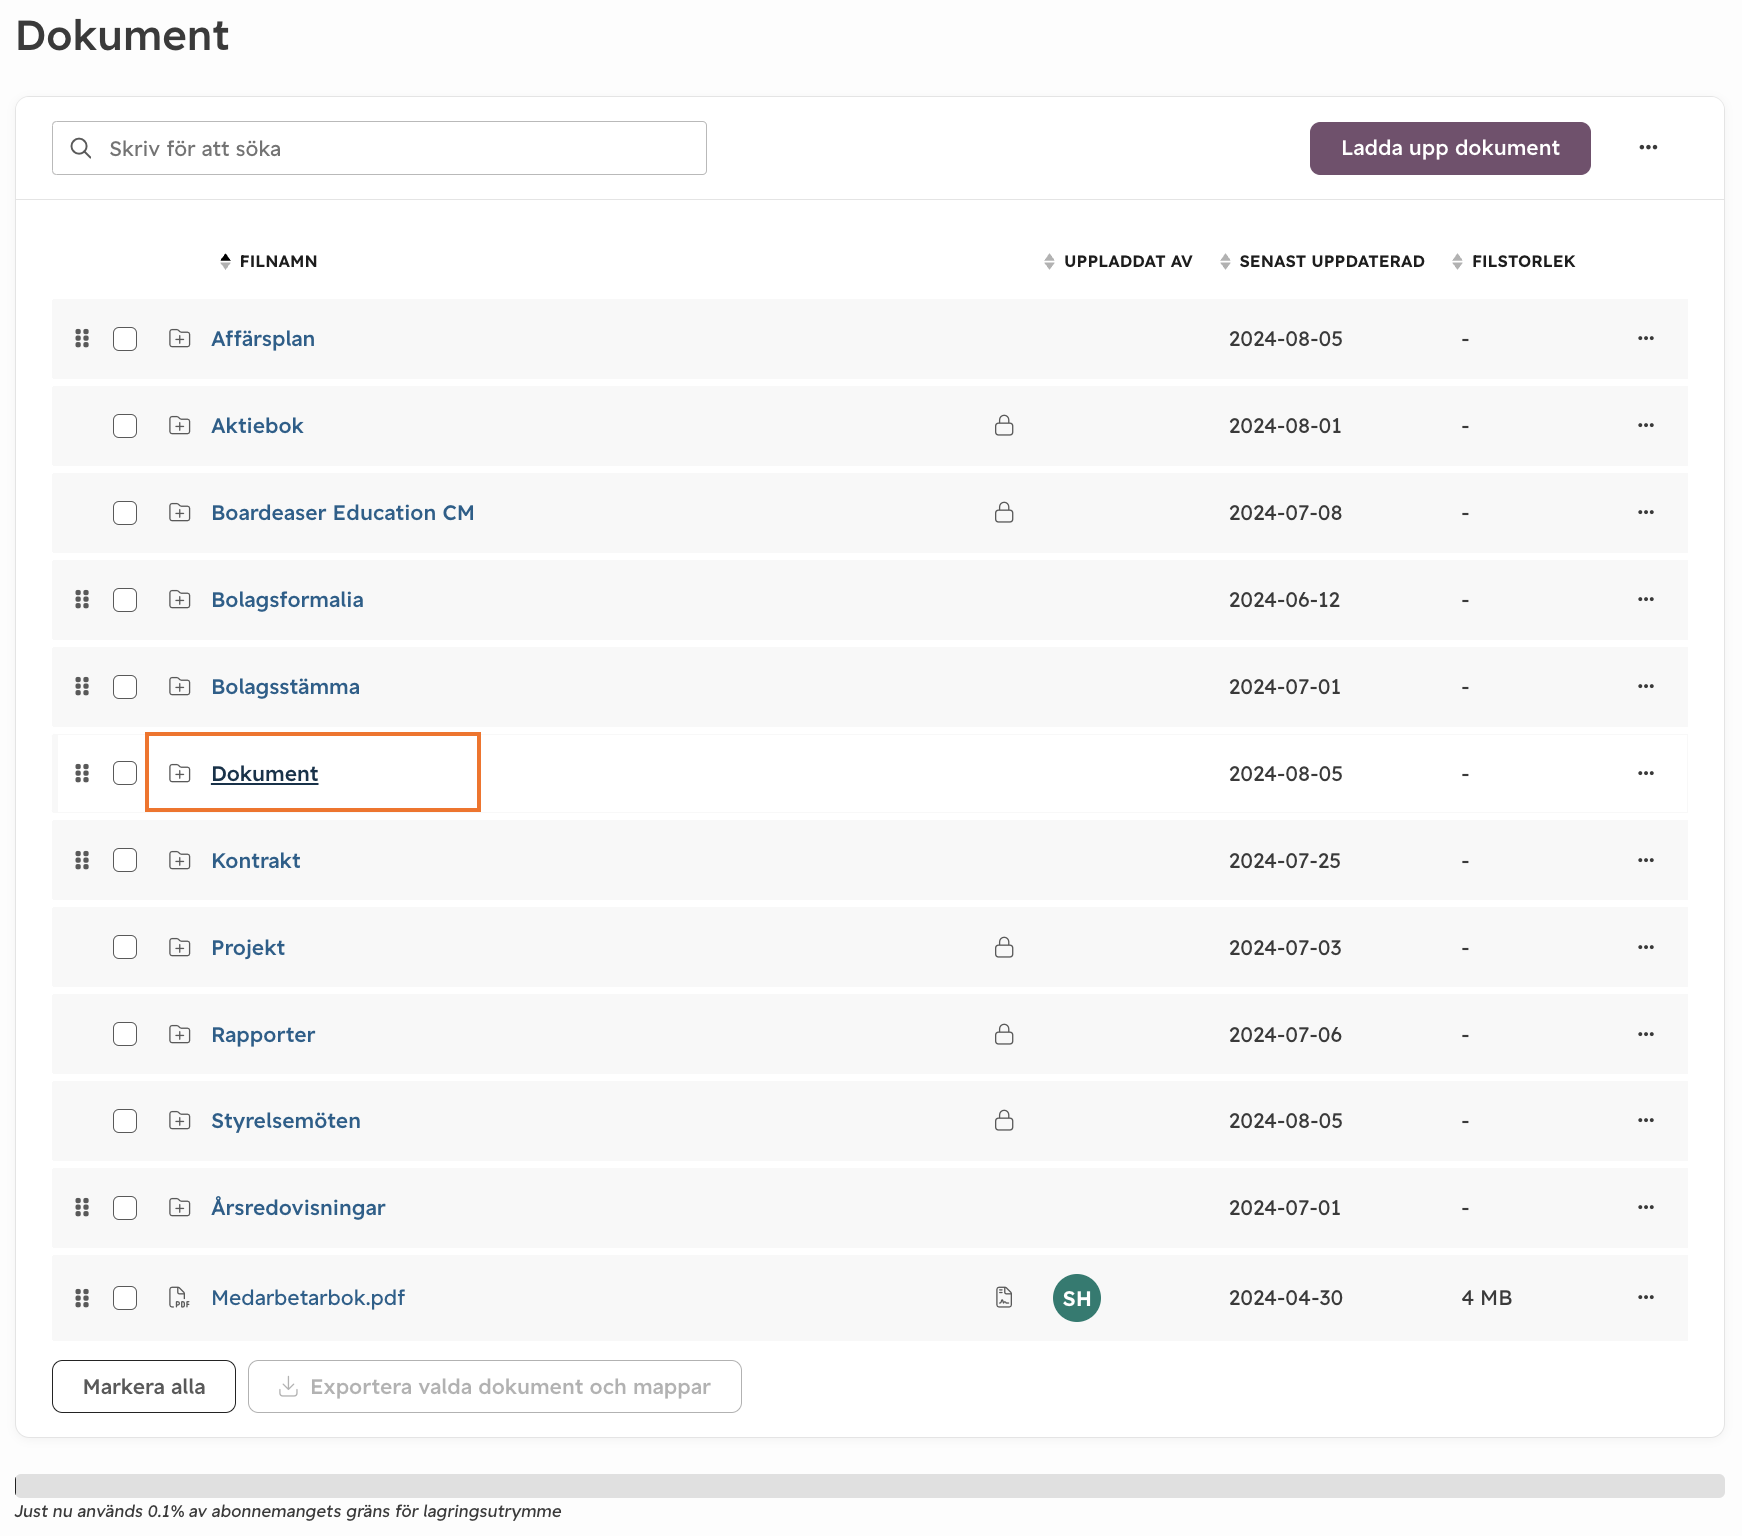The width and height of the screenshot is (1742, 1536).
Task: Check the Projekt checkbox
Action: tap(125, 948)
